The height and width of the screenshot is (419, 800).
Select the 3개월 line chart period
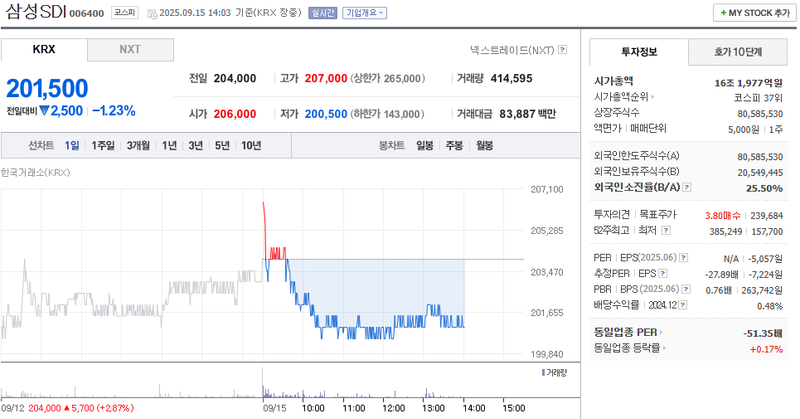pos(138,146)
